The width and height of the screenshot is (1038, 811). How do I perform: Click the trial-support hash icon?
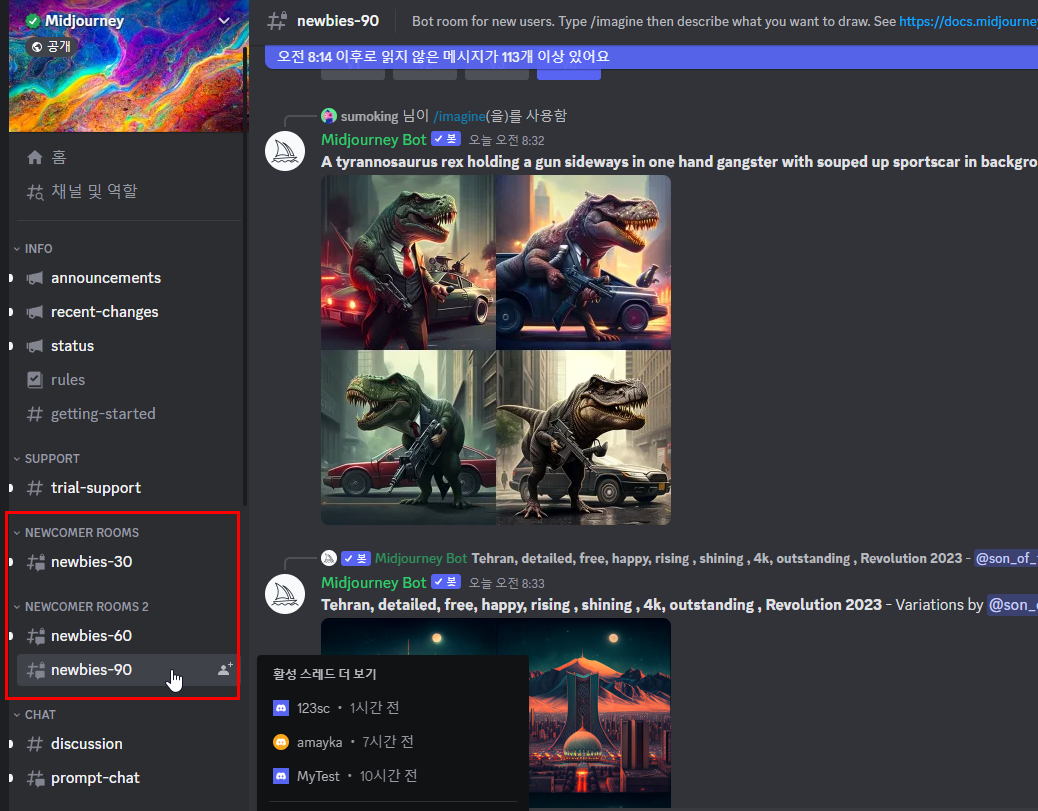[34, 488]
